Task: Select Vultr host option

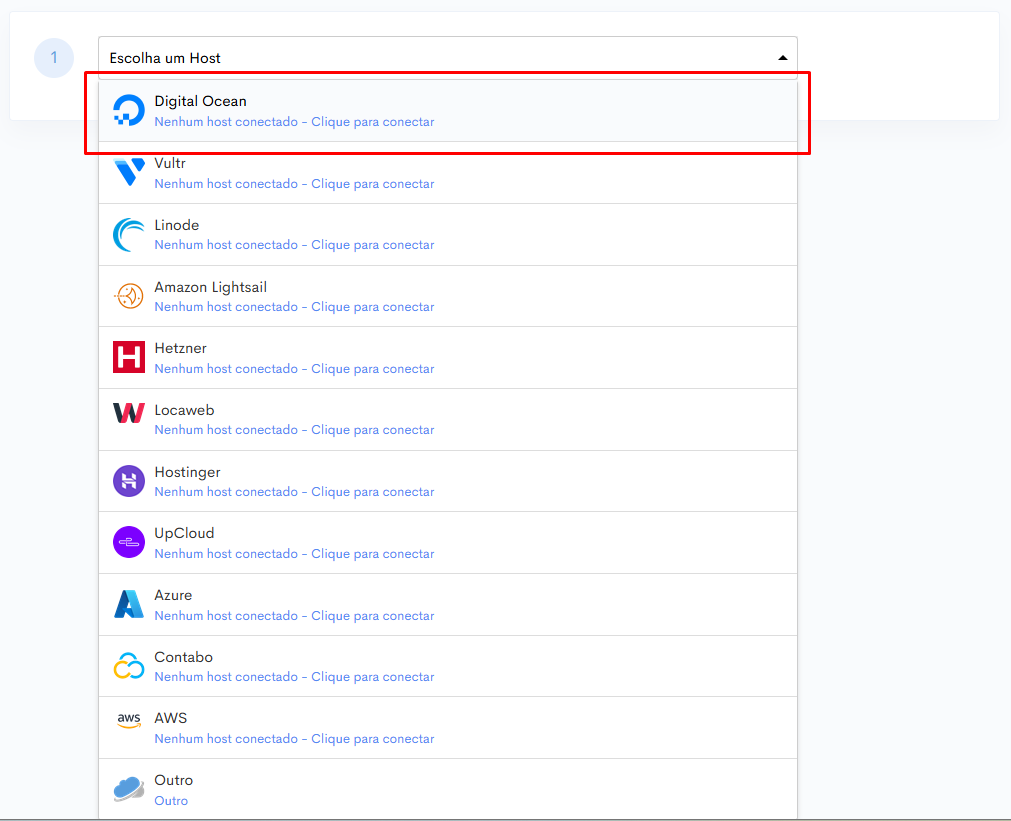Action: [x=447, y=173]
